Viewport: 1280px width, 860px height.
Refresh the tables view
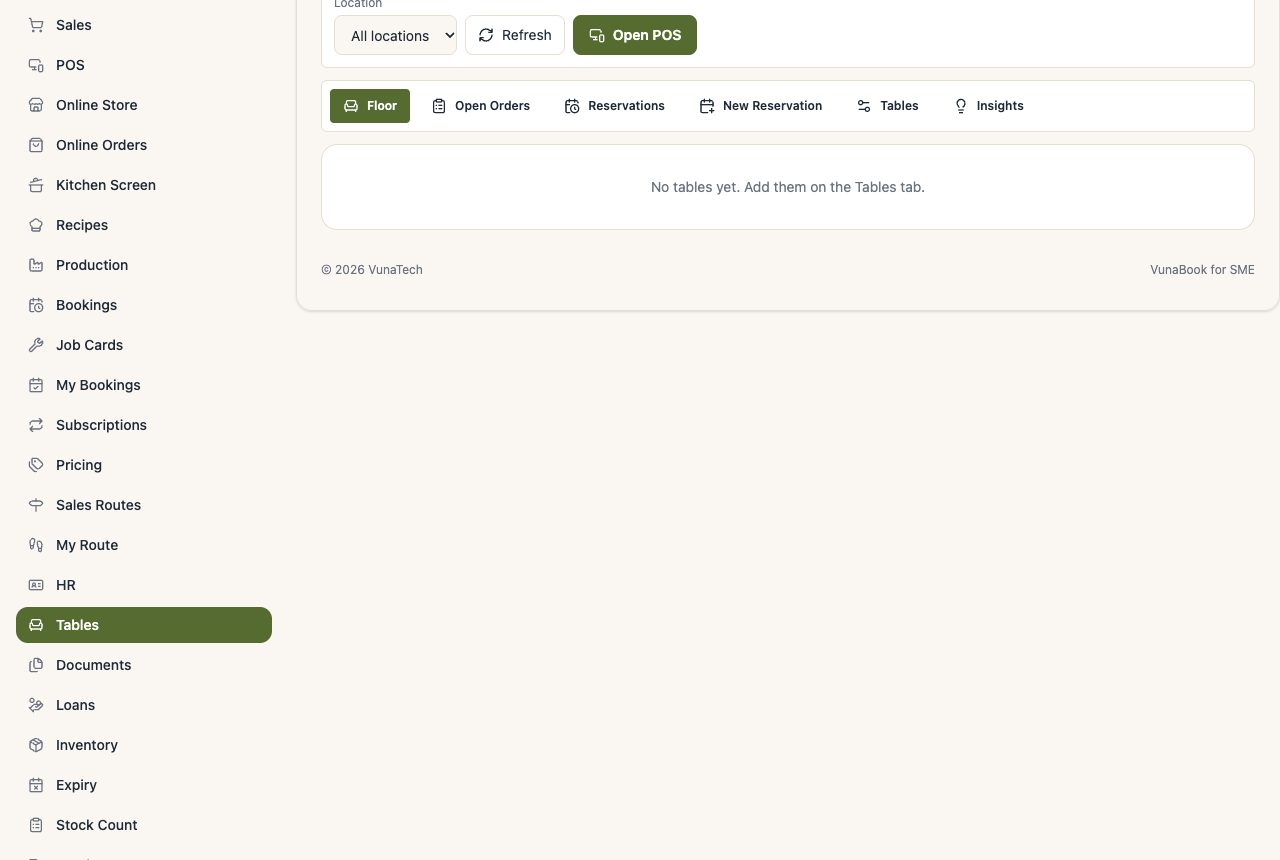click(515, 35)
